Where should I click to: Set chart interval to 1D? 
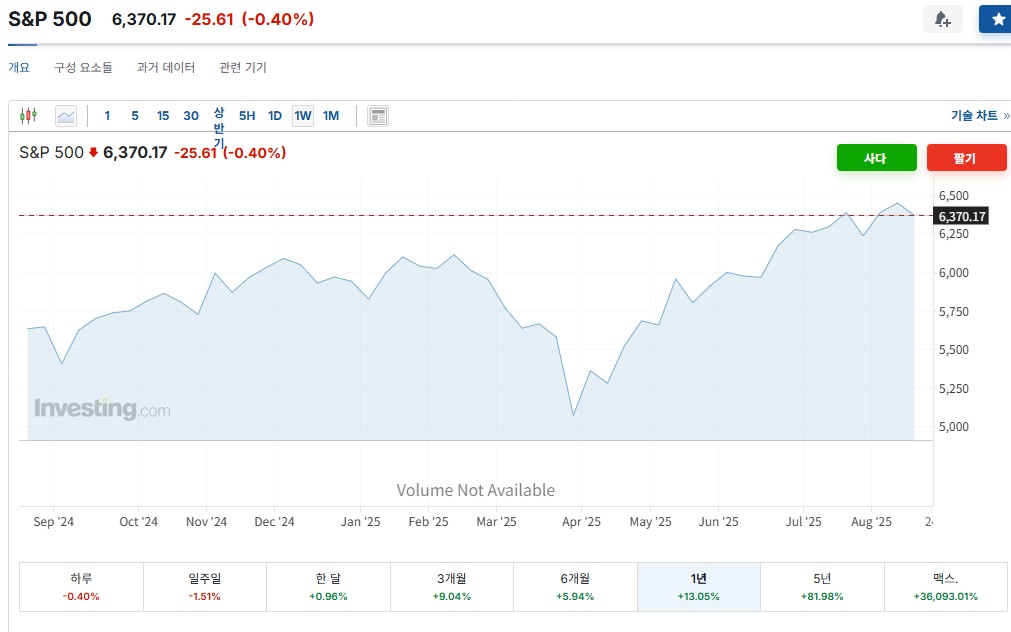click(x=274, y=116)
